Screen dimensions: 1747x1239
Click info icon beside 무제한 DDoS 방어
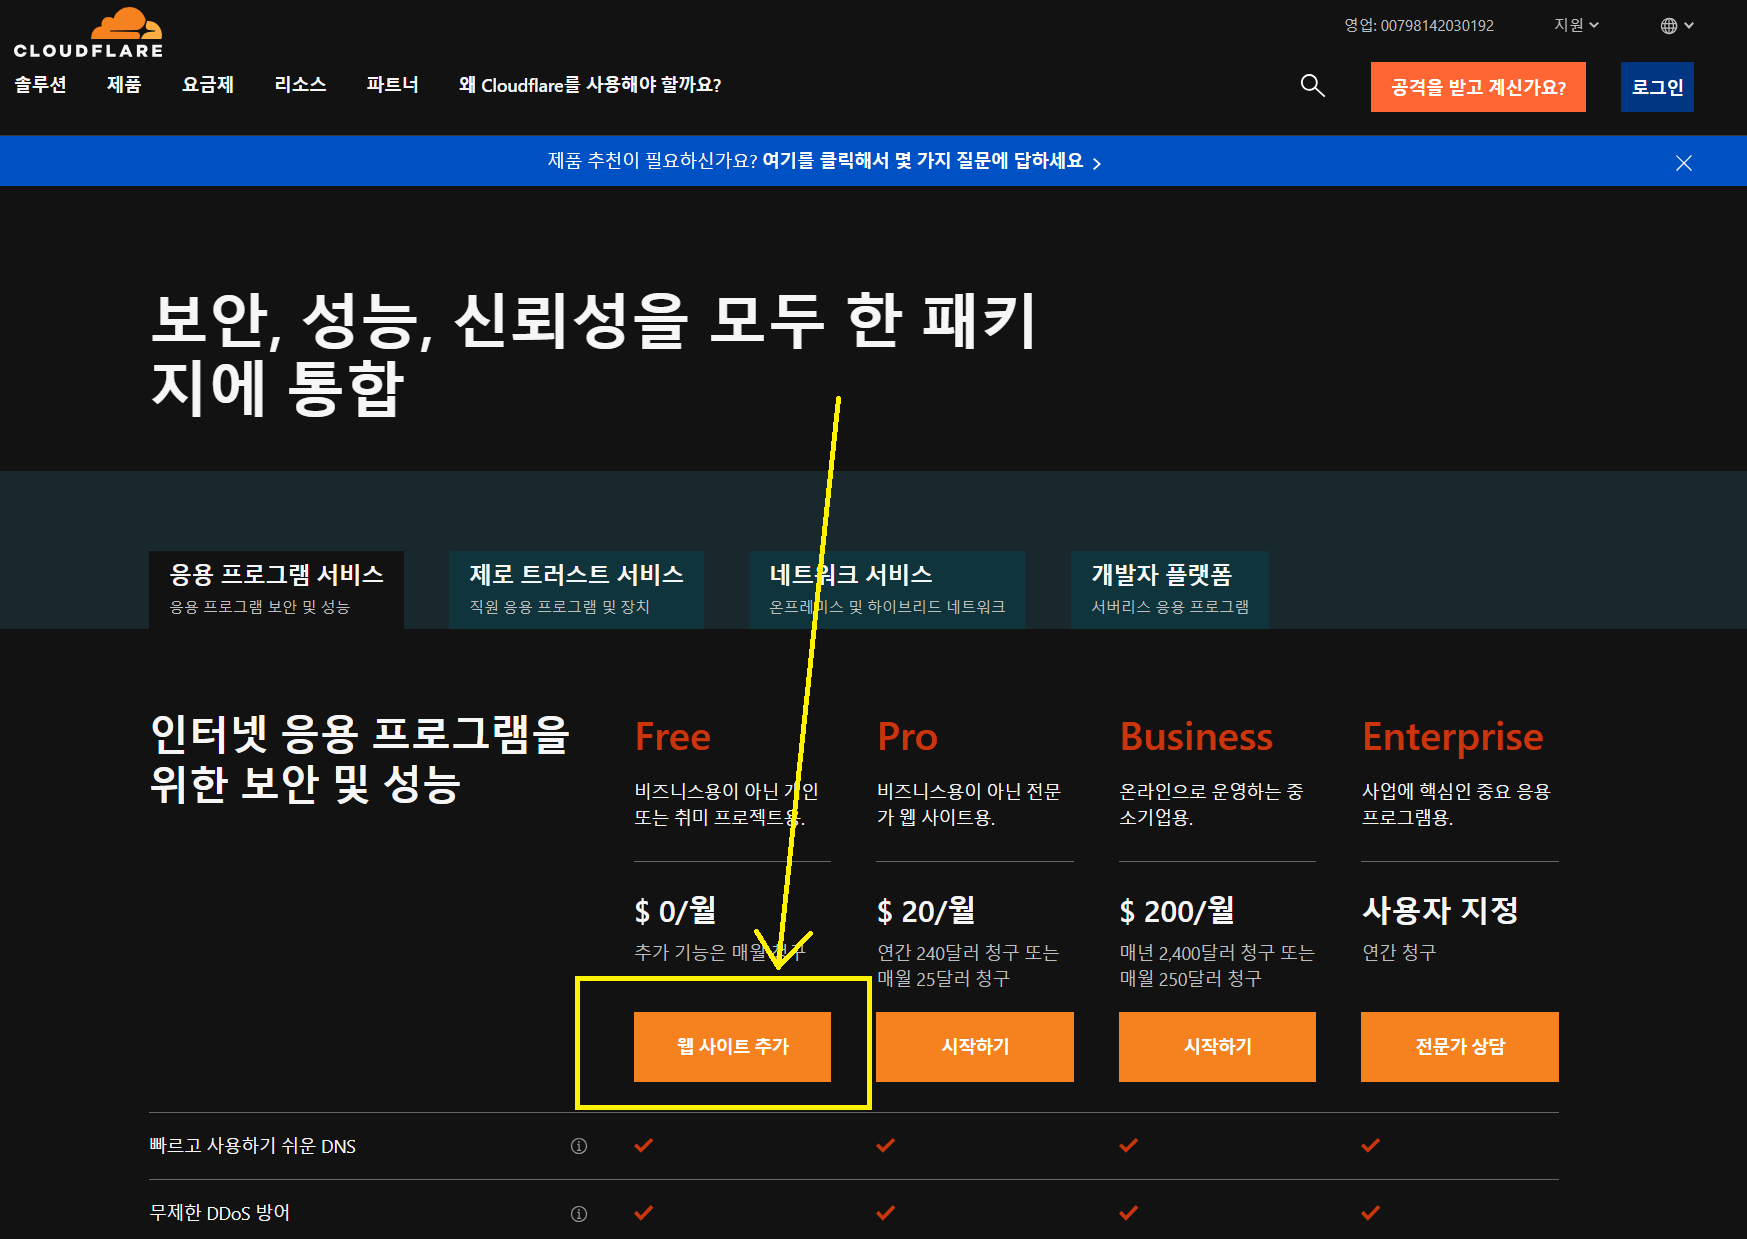[x=579, y=1214]
